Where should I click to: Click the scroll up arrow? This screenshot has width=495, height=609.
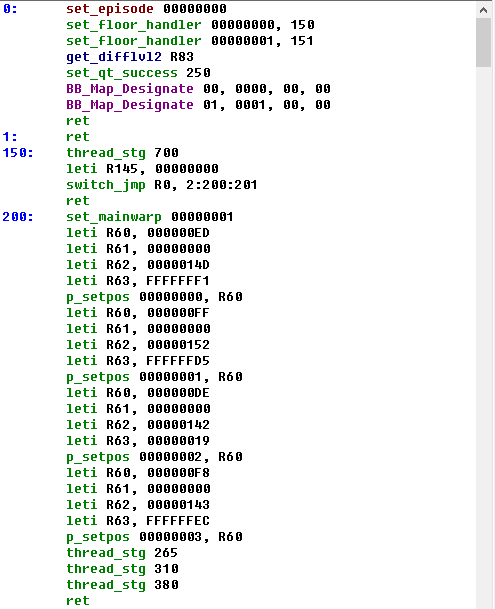pos(483,10)
